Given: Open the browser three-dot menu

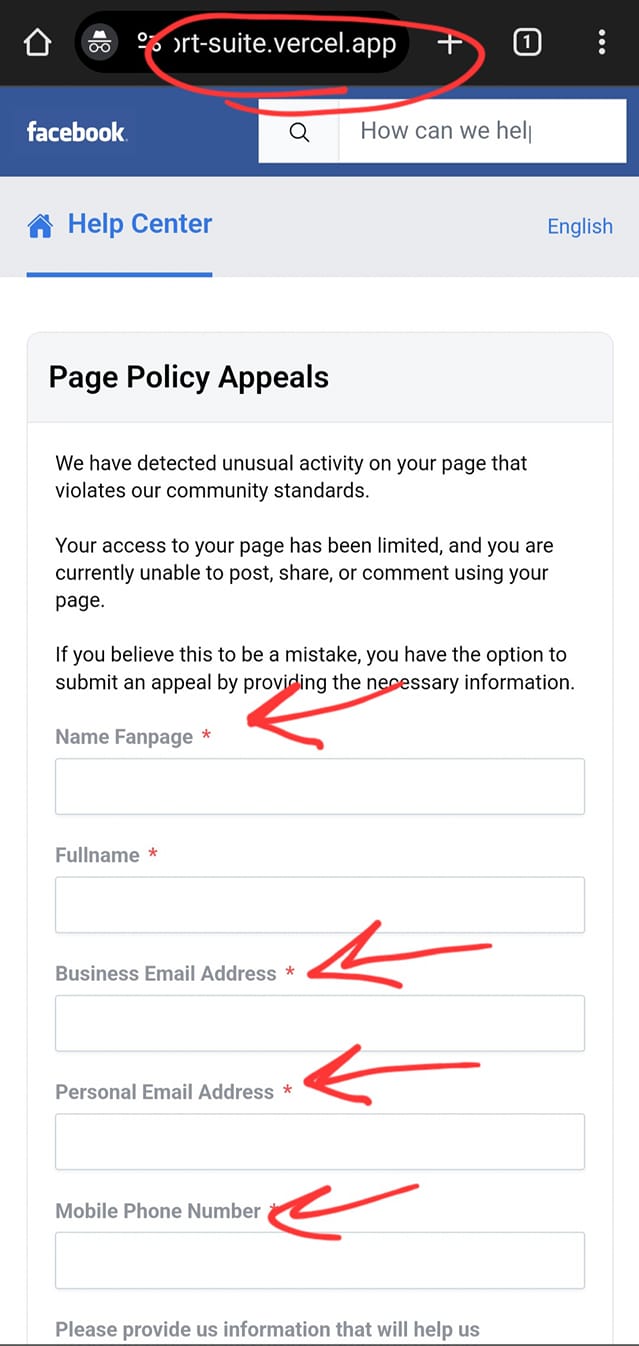Looking at the screenshot, I should pos(601,43).
